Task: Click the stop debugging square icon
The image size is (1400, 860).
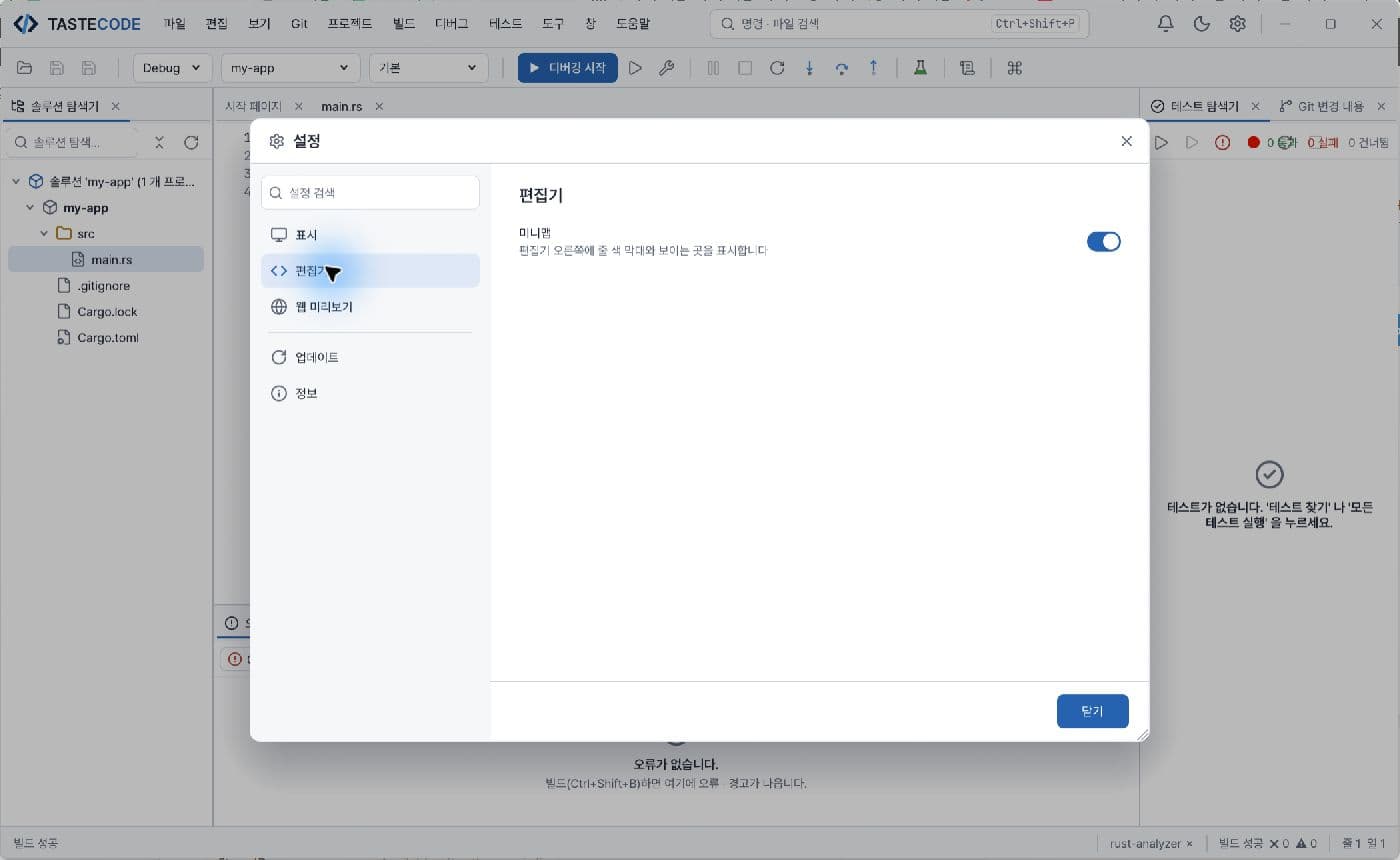Action: tap(745, 68)
